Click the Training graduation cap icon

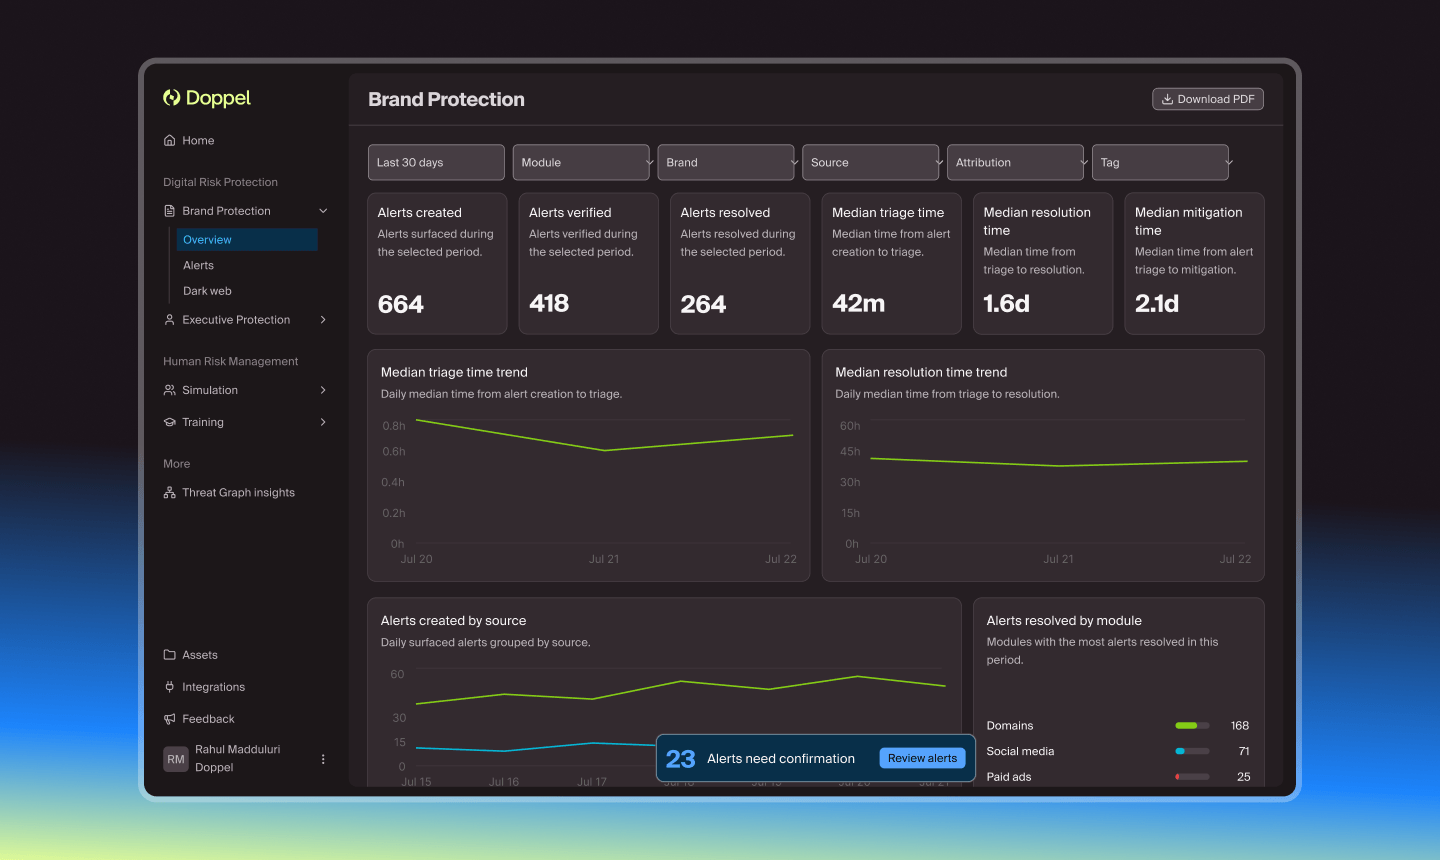(x=170, y=422)
